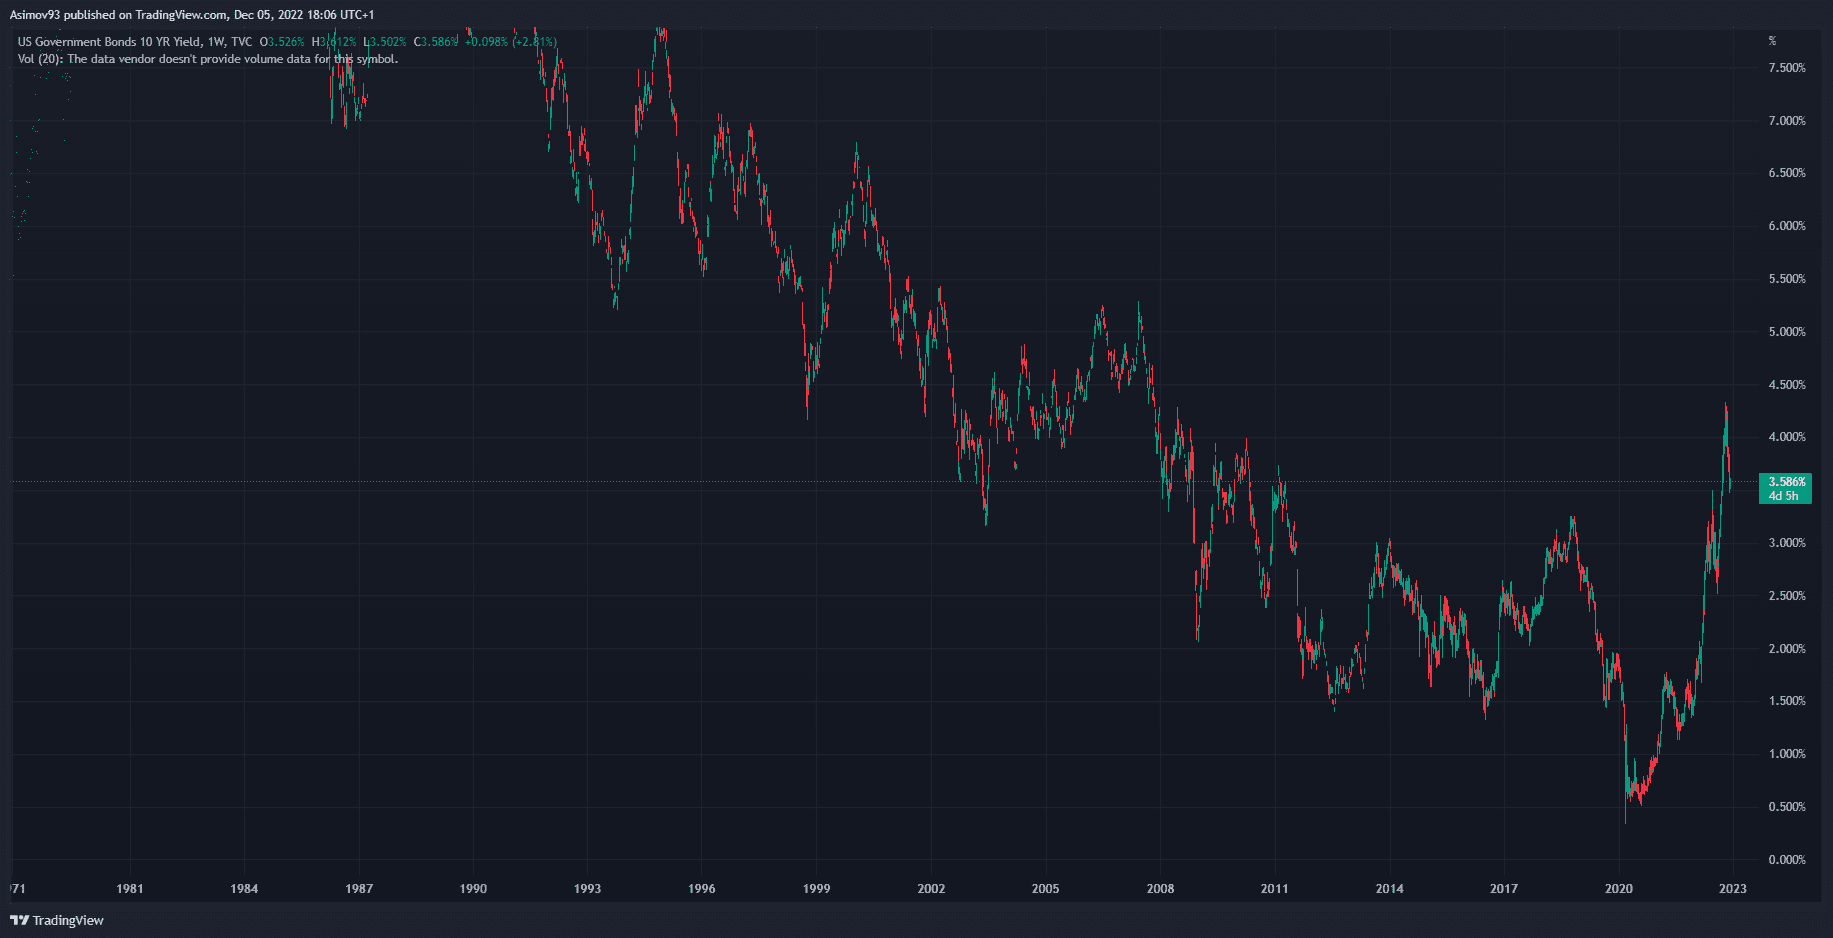Screen dimensions: 1833x938
Task: Click the 5.000% level on the price axis
Action: tap(1786, 332)
